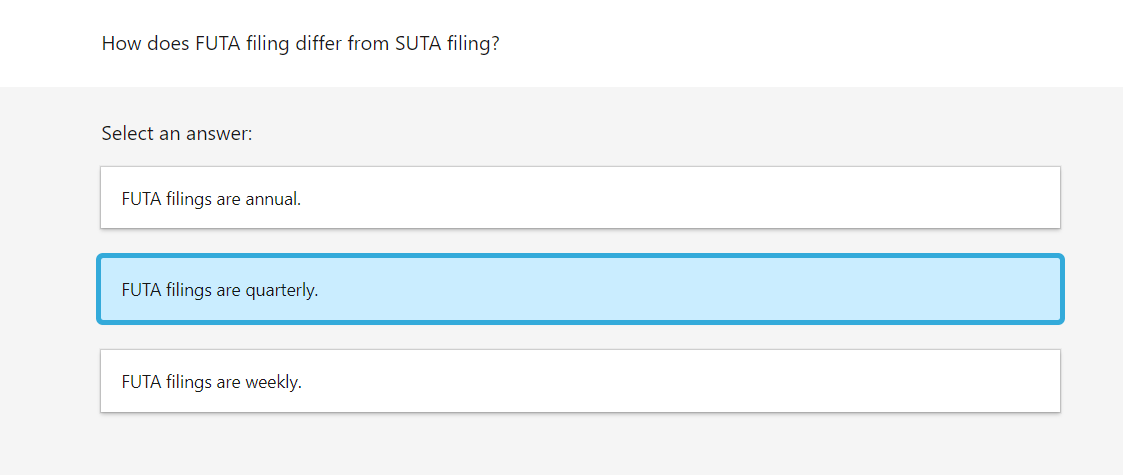
Task: Click the first of three answer choices
Action: pyautogui.click(x=580, y=198)
